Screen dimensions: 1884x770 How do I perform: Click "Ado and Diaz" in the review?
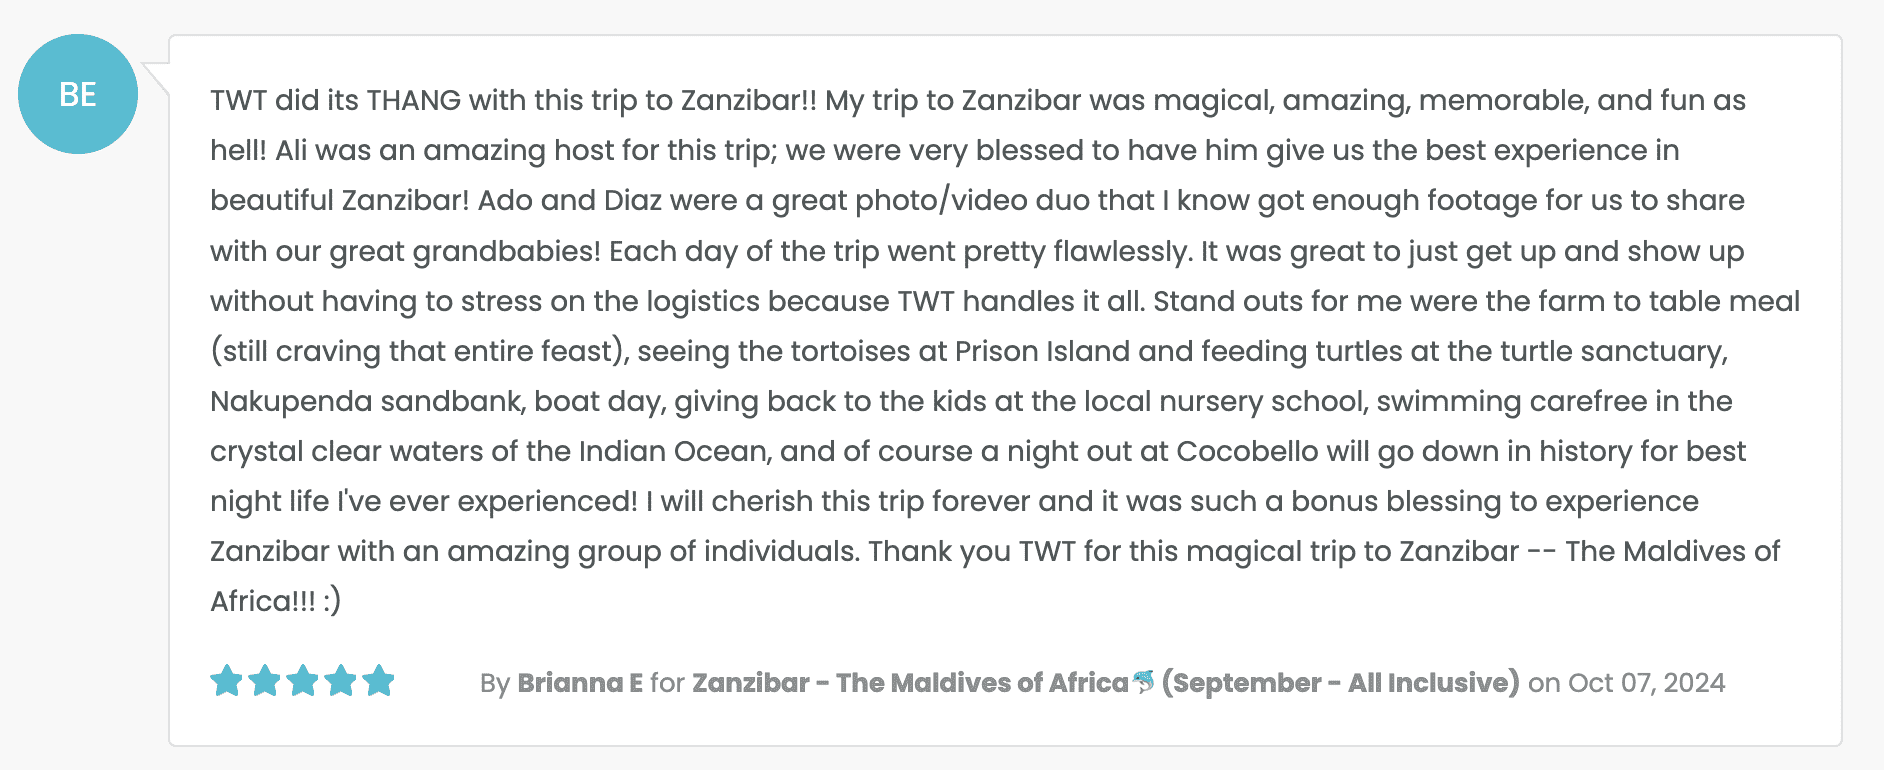click(569, 201)
